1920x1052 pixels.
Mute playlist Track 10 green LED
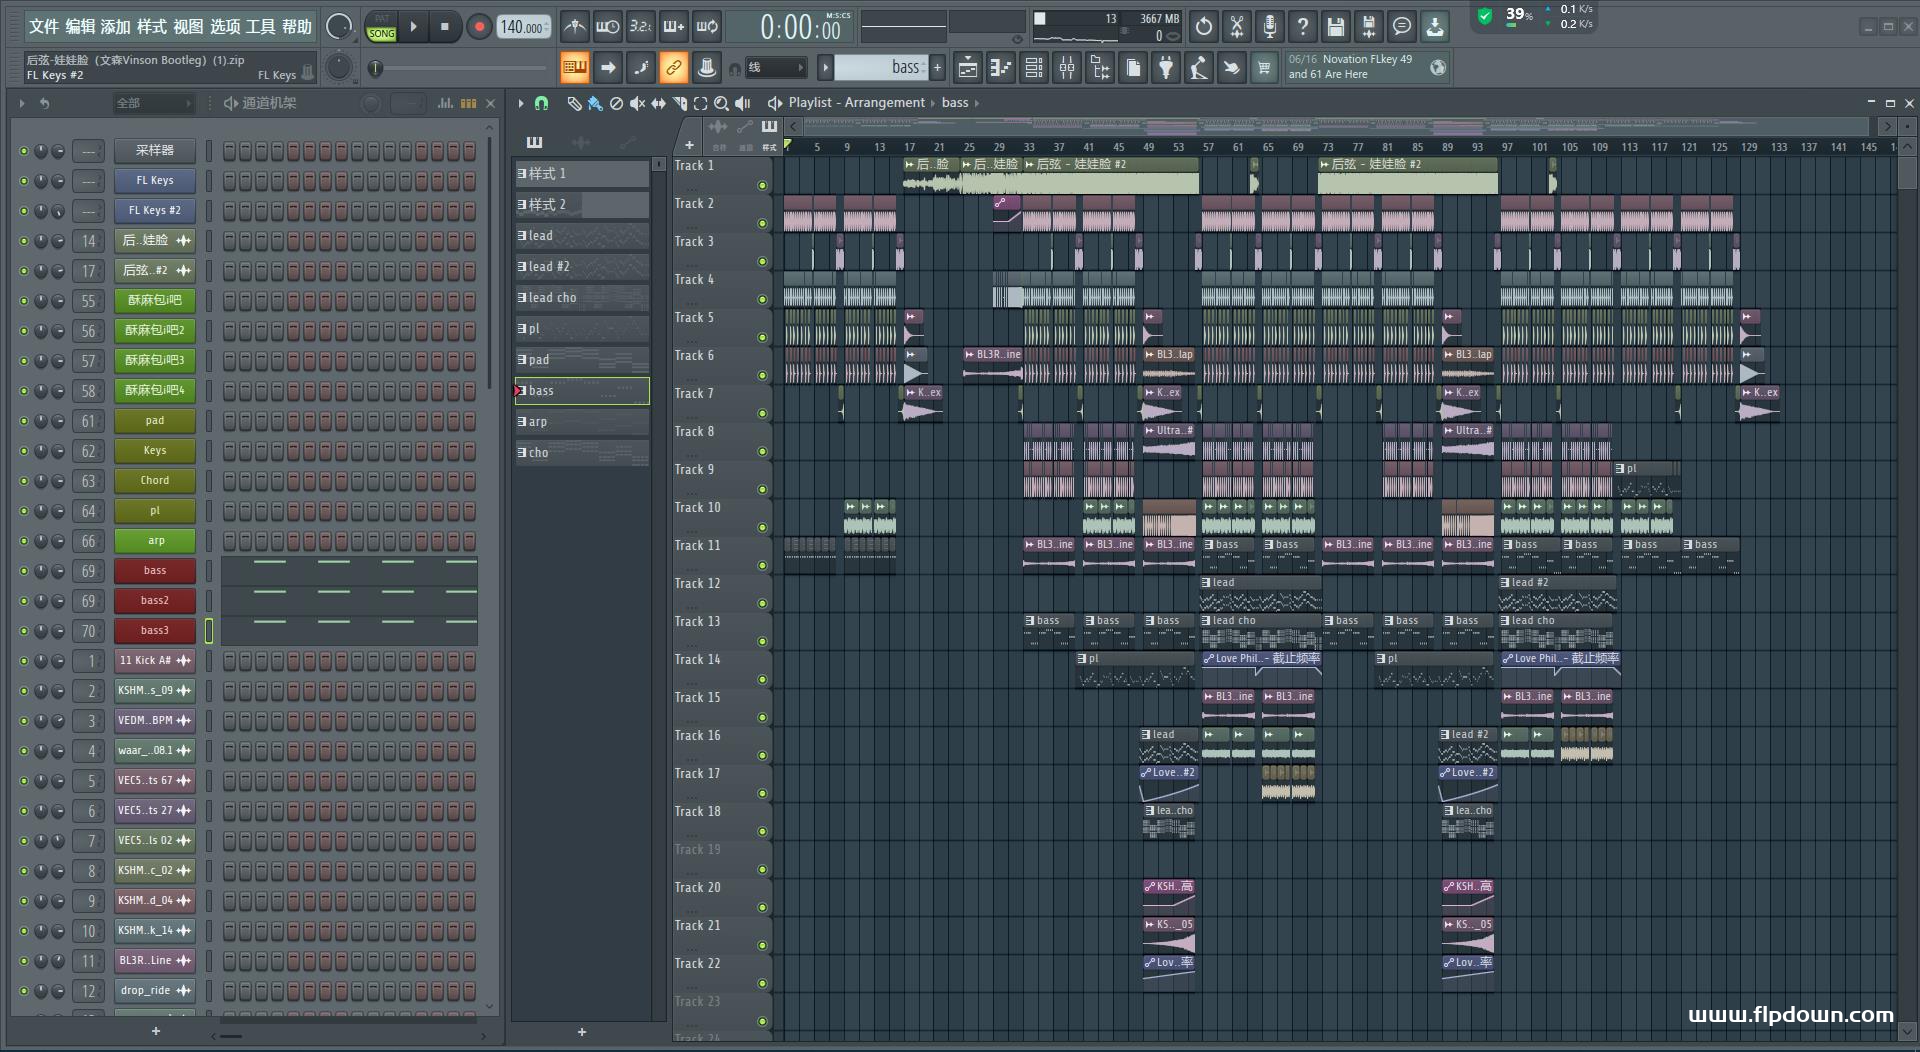[762, 528]
